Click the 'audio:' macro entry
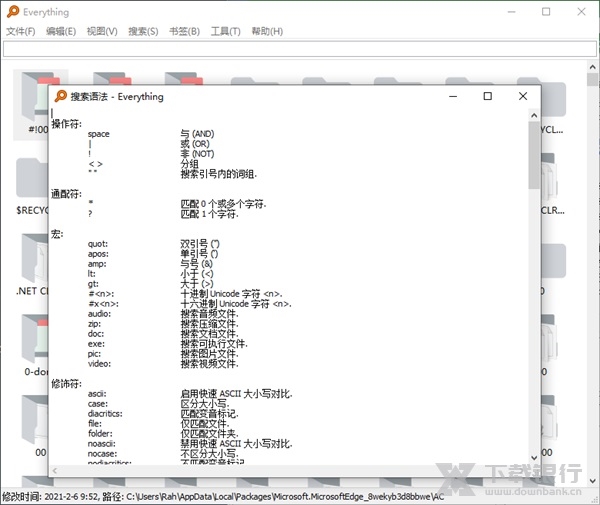 [x=99, y=314]
